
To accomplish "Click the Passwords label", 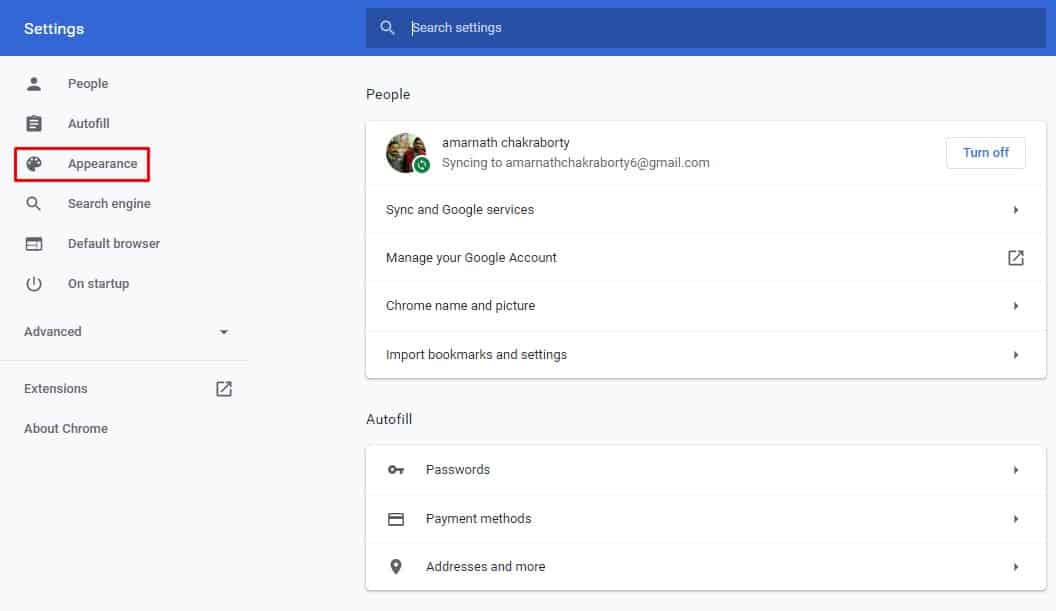I will point(458,470).
